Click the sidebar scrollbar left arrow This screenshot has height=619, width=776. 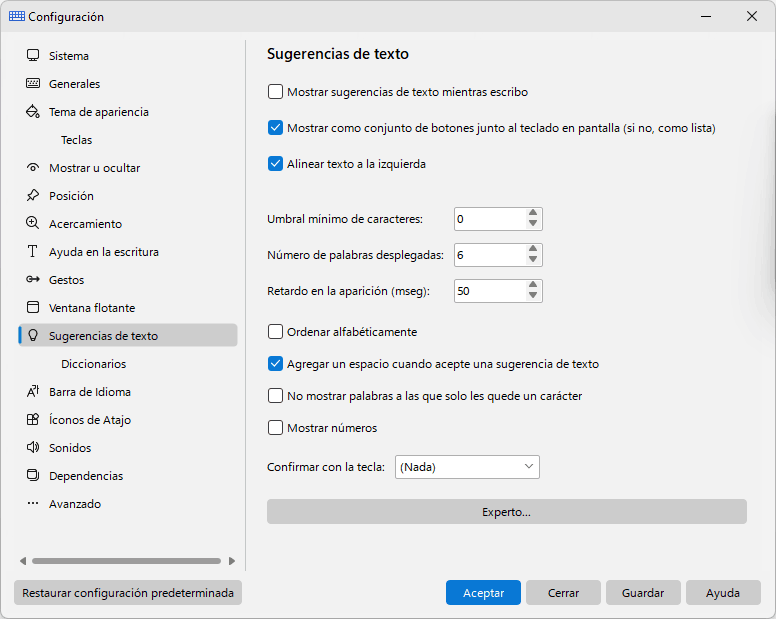23,561
